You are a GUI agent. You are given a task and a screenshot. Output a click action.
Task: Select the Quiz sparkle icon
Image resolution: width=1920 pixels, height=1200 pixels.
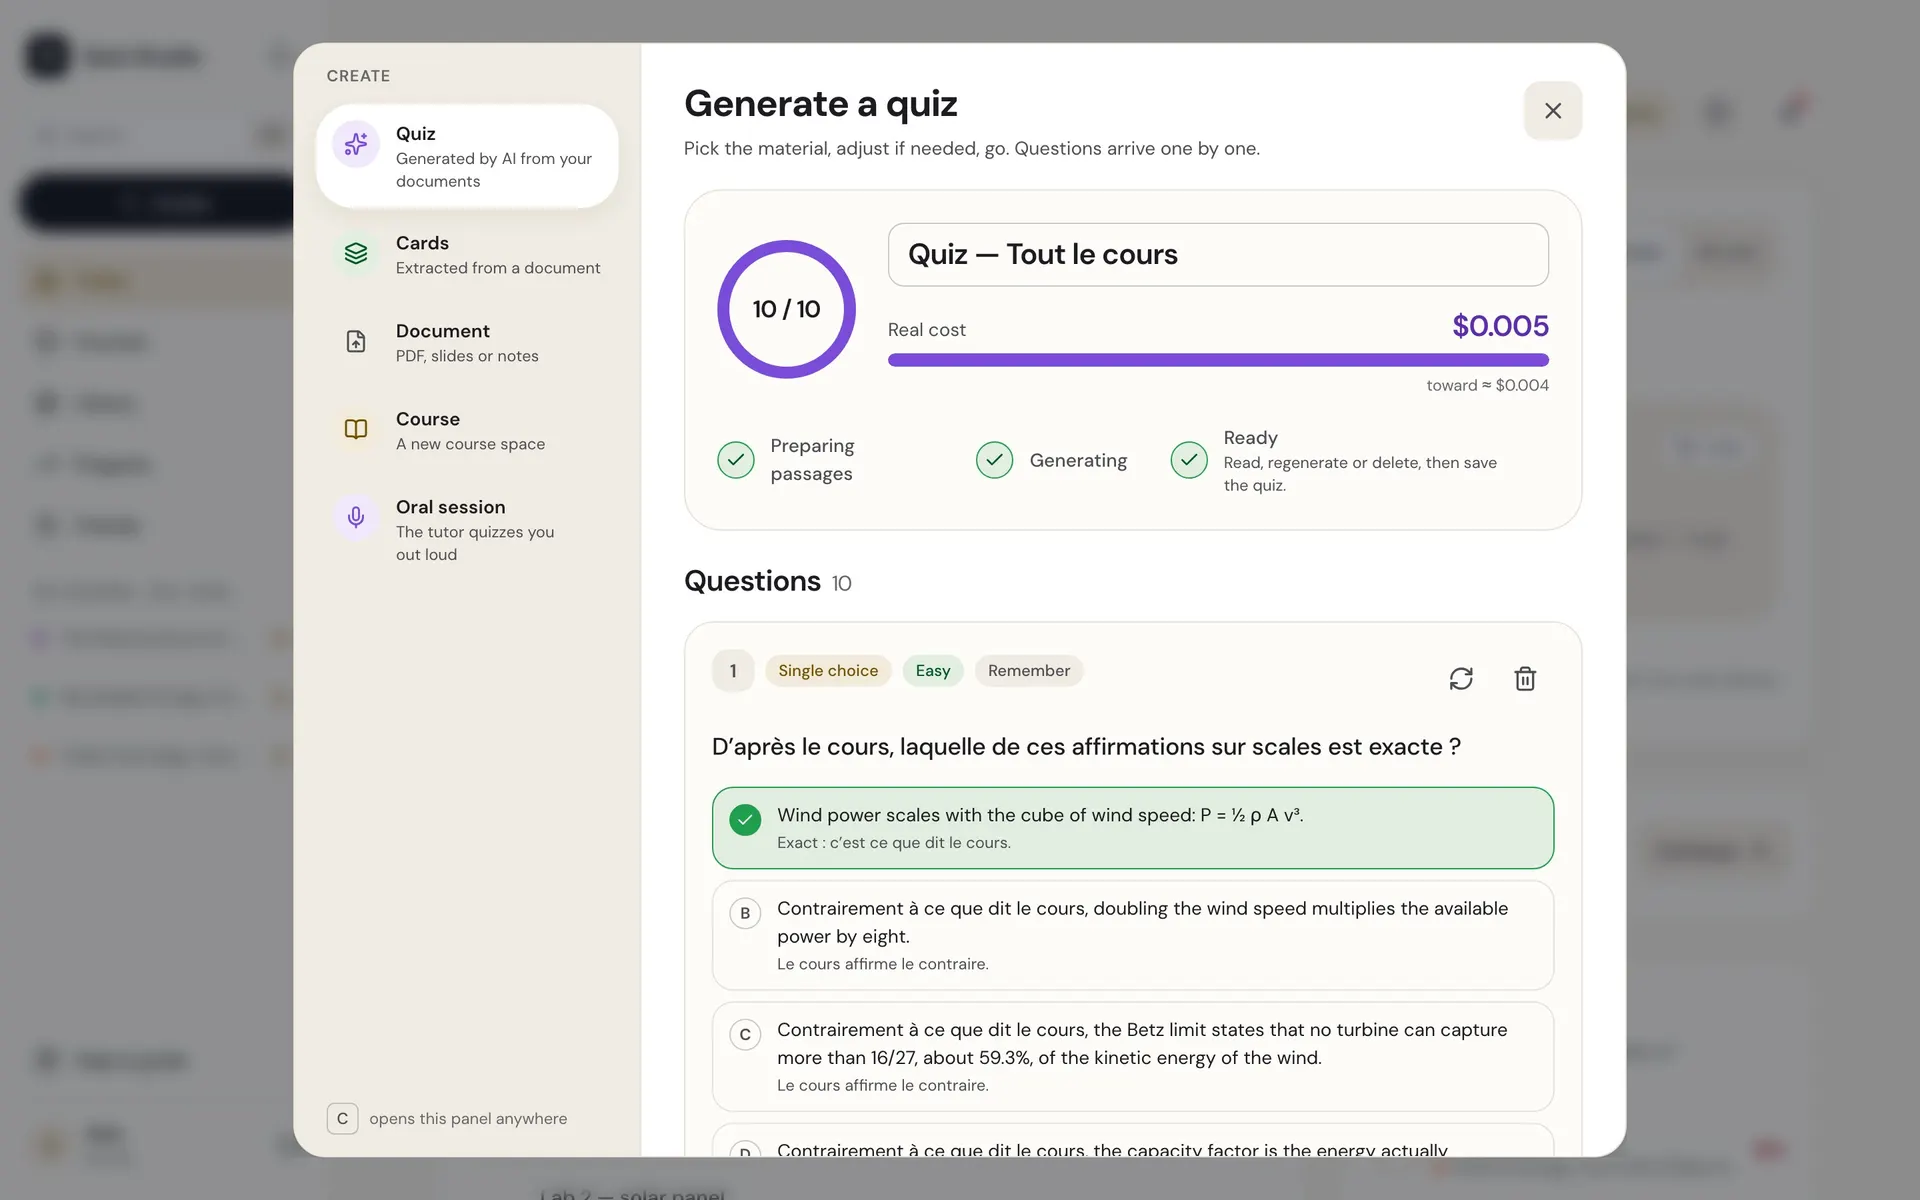[356, 145]
